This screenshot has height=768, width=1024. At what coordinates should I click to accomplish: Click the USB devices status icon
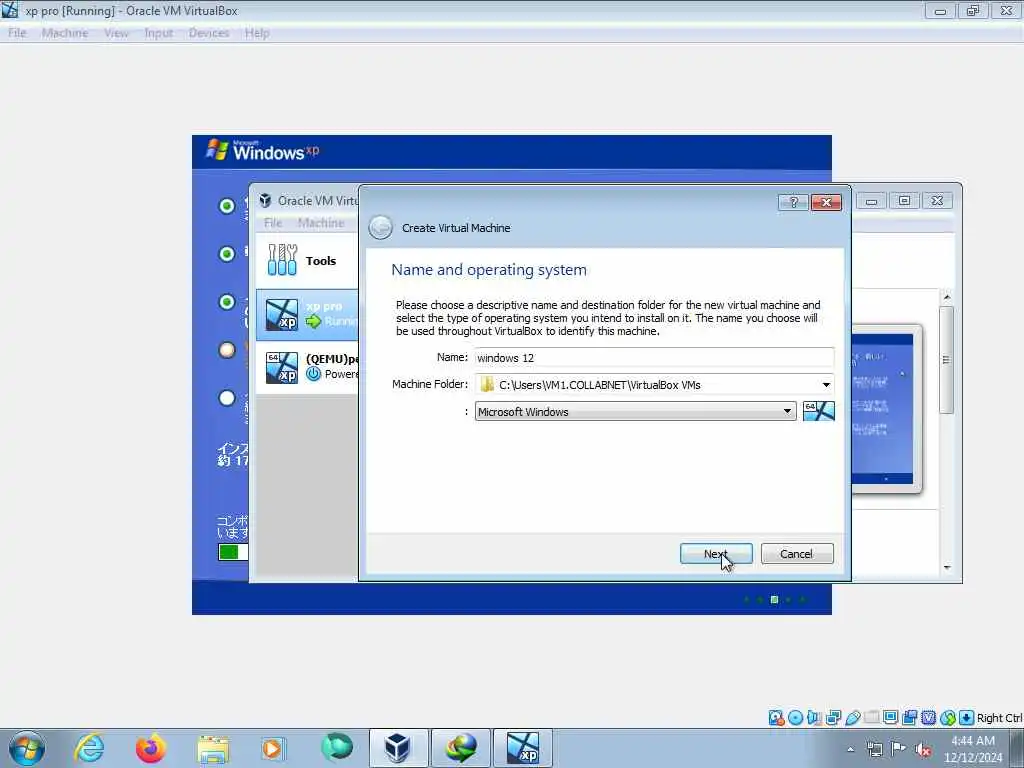click(852, 718)
